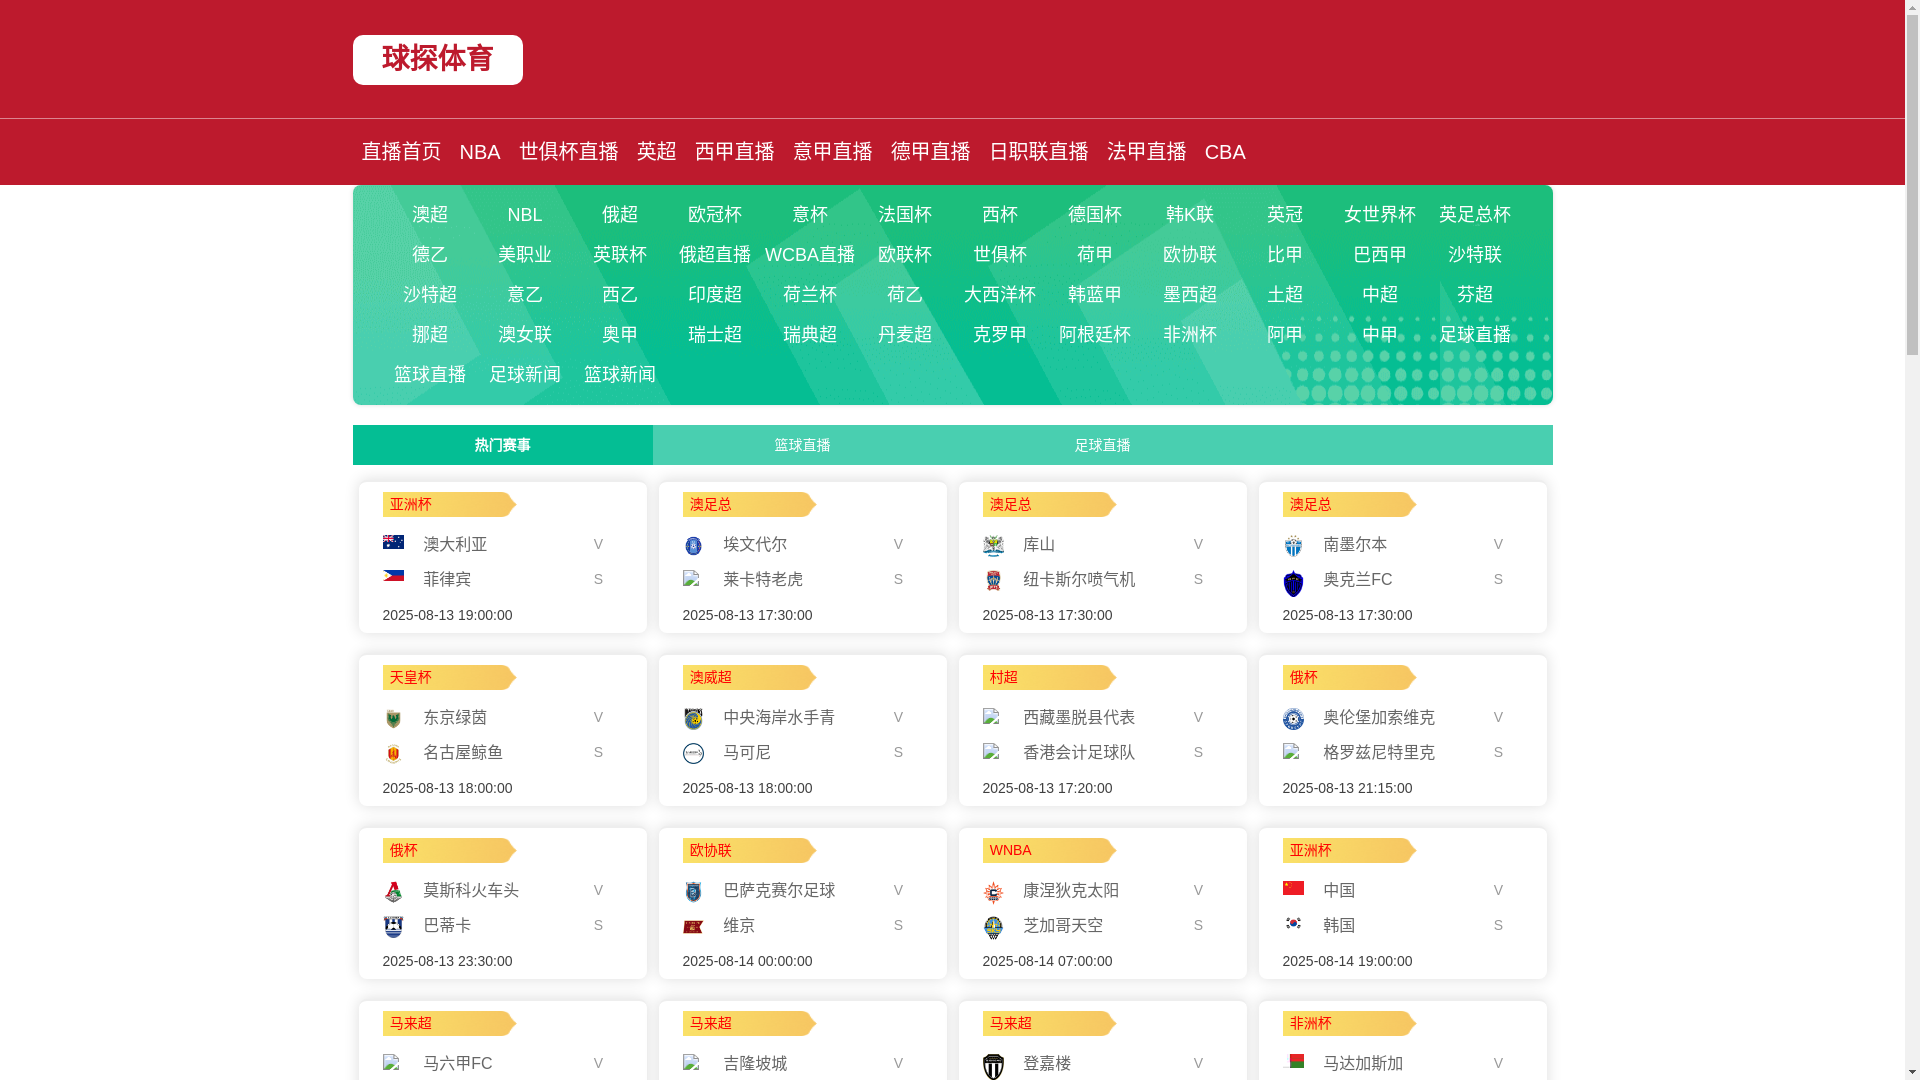The height and width of the screenshot is (1080, 1920).
Task: Click the 巴蒂卡 team badge
Action: [393, 926]
